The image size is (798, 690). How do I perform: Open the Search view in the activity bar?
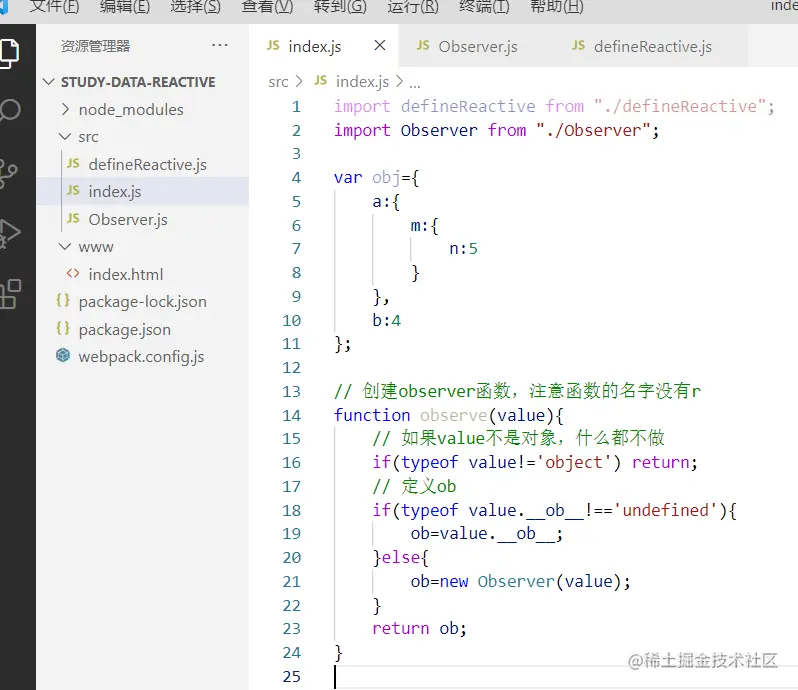pyautogui.click(x=10, y=110)
